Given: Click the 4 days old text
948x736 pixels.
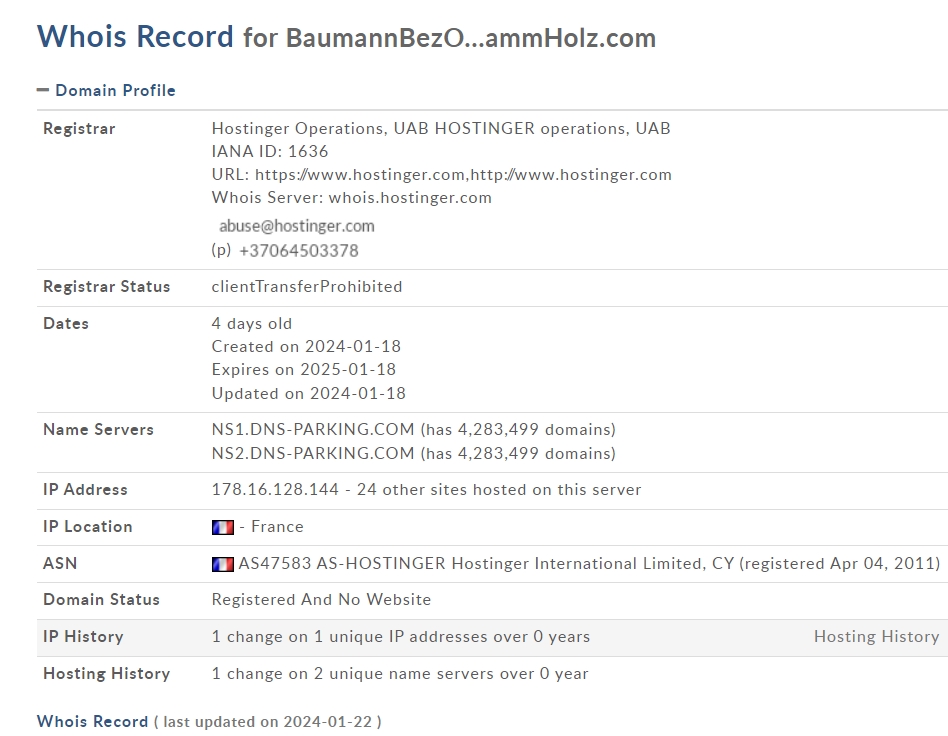Looking at the screenshot, I should (x=252, y=324).
